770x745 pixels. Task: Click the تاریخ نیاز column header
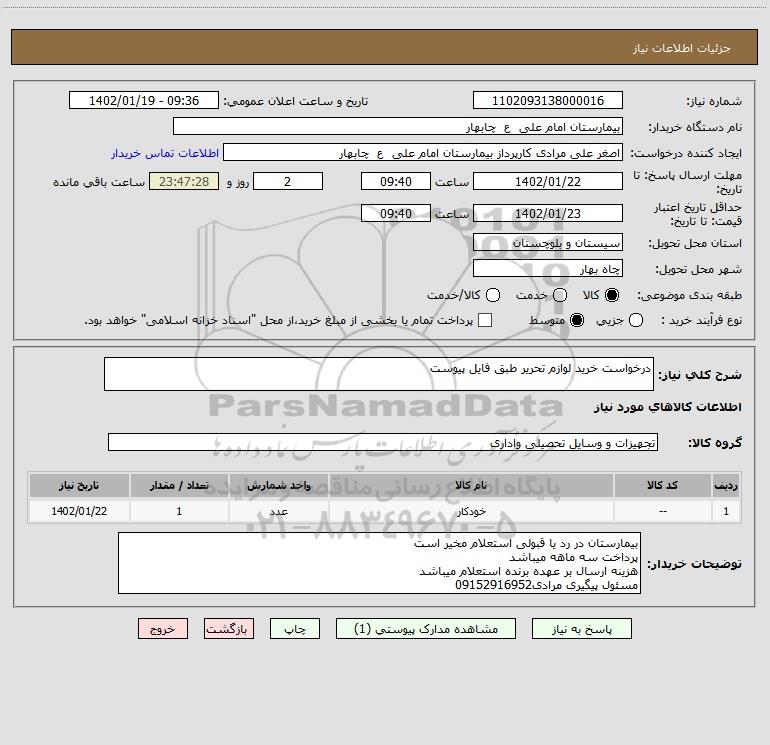click(79, 485)
